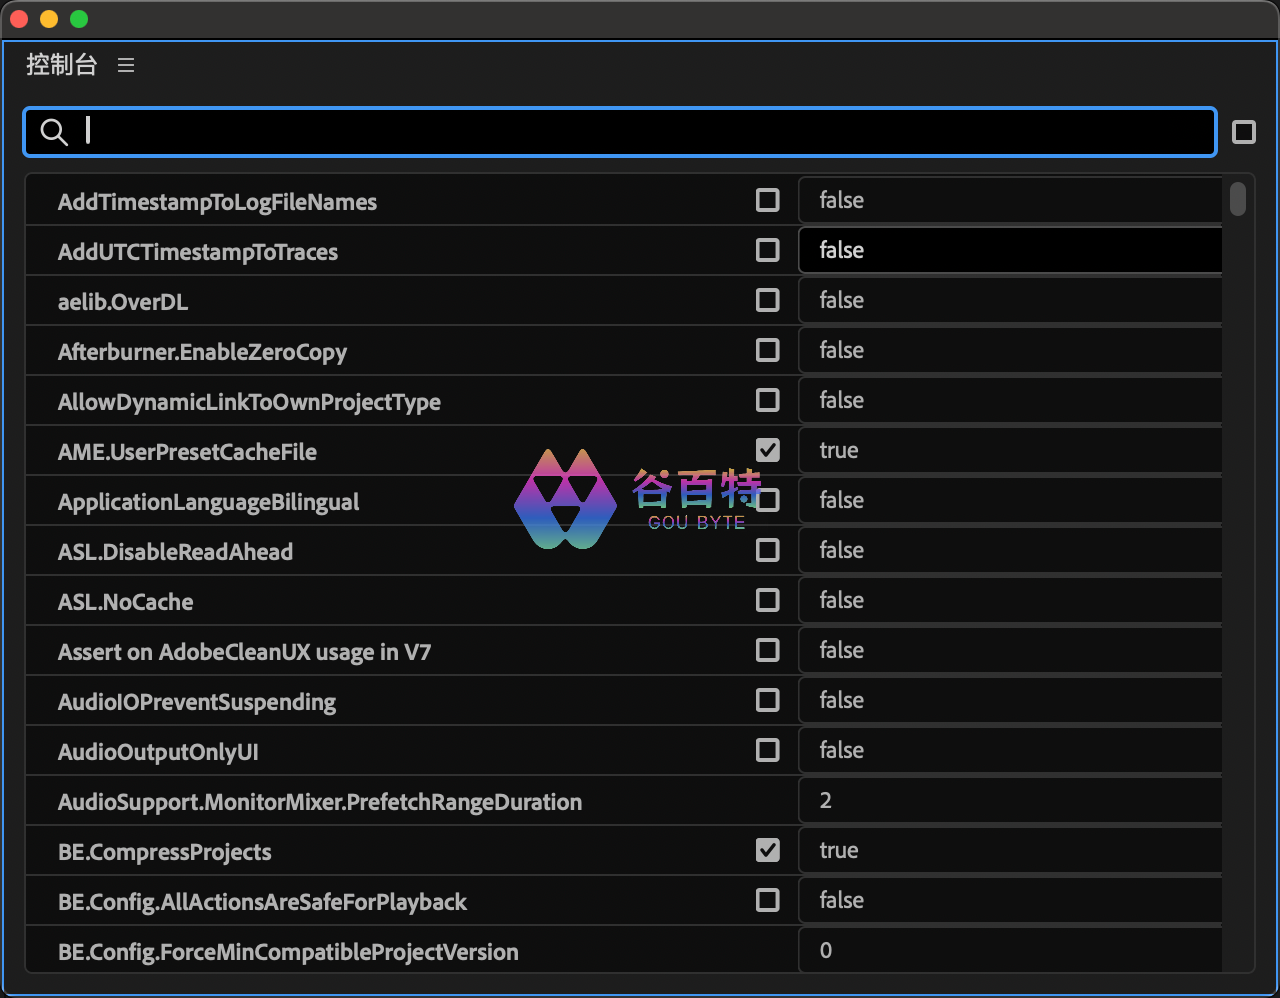1280x998 pixels.
Task: Click the search magnifier icon
Action: click(x=54, y=132)
